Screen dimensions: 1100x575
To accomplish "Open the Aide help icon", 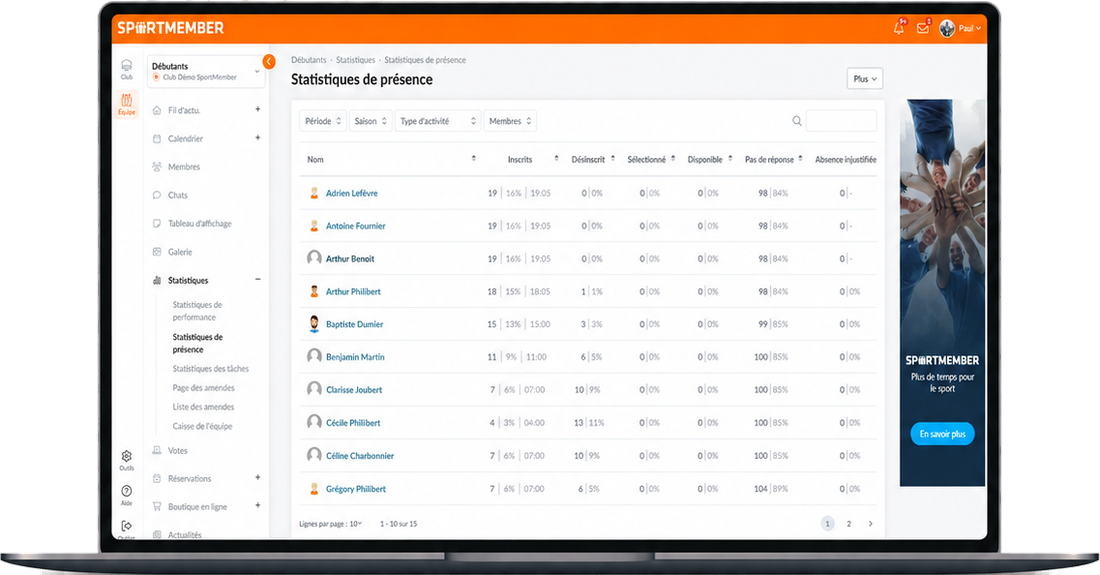I will (x=126, y=495).
